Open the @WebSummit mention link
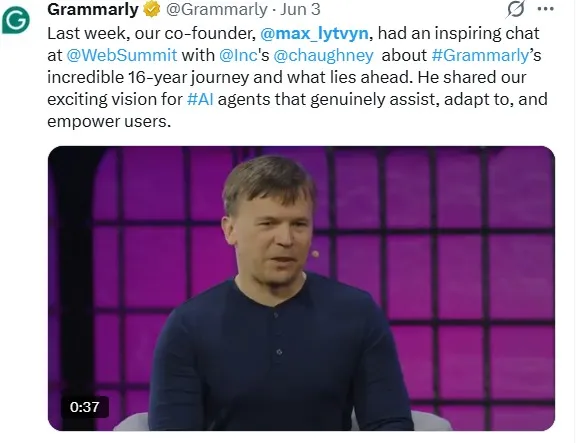Viewport: 580px width, 443px height. (122, 55)
